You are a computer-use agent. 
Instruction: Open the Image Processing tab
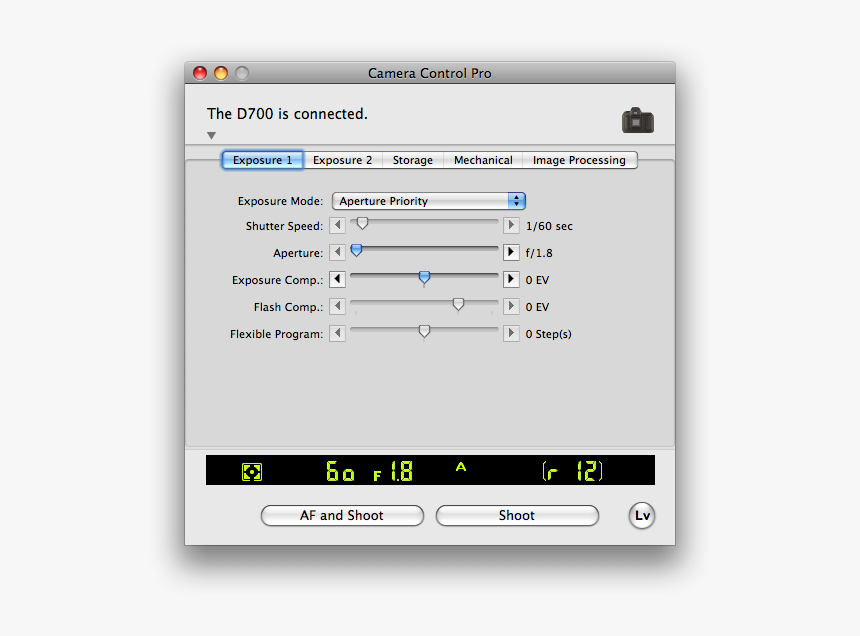579,160
